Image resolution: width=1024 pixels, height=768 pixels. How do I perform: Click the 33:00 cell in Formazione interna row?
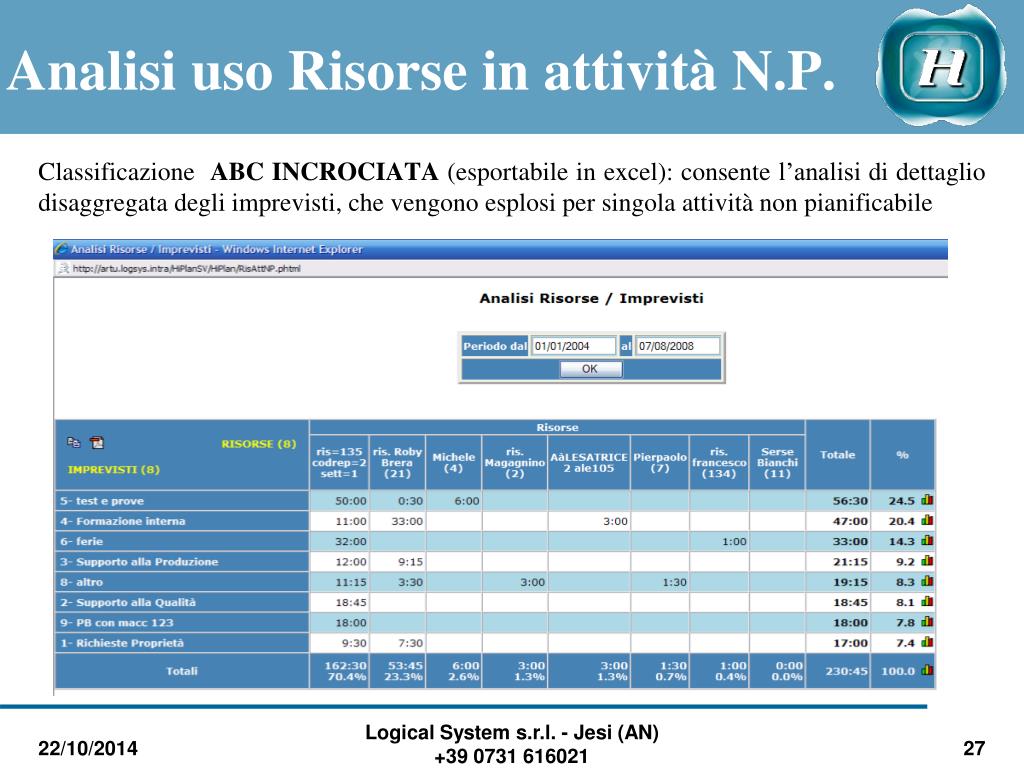click(397, 521)
